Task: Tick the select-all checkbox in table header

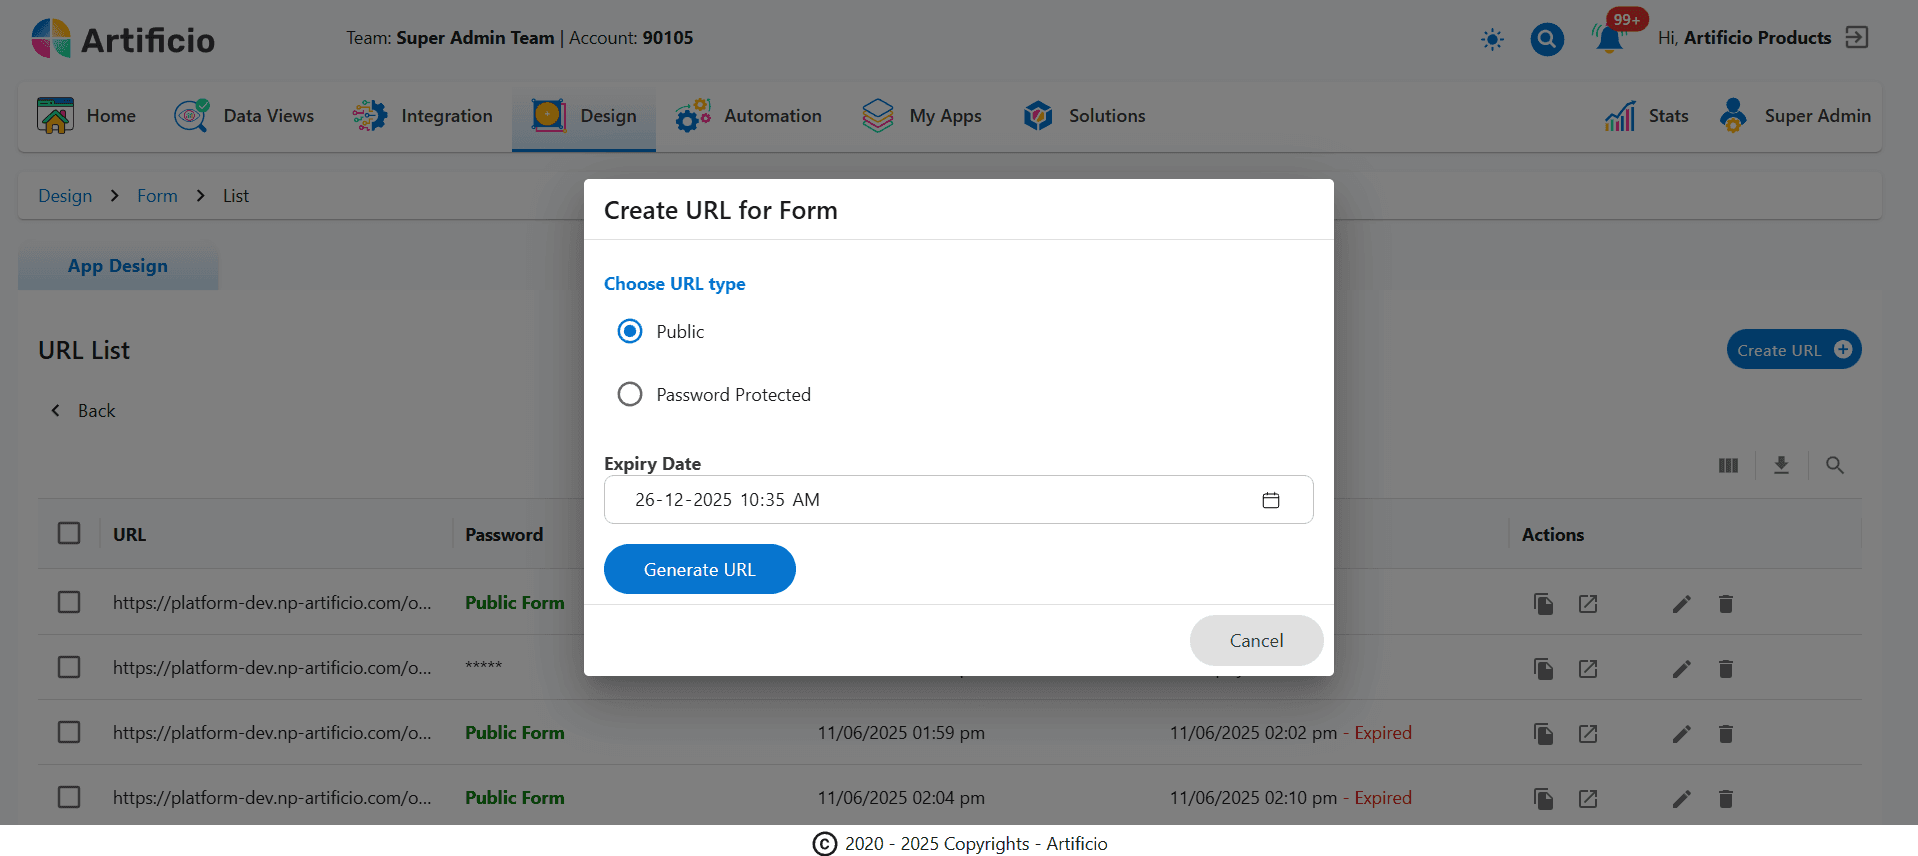Action: click(69, 533)
